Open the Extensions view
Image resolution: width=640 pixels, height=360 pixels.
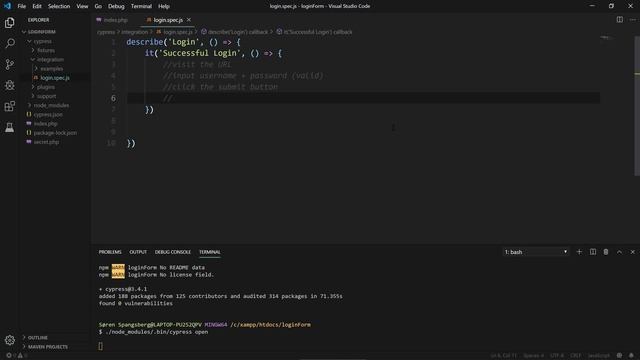click(x=9, y=106)
